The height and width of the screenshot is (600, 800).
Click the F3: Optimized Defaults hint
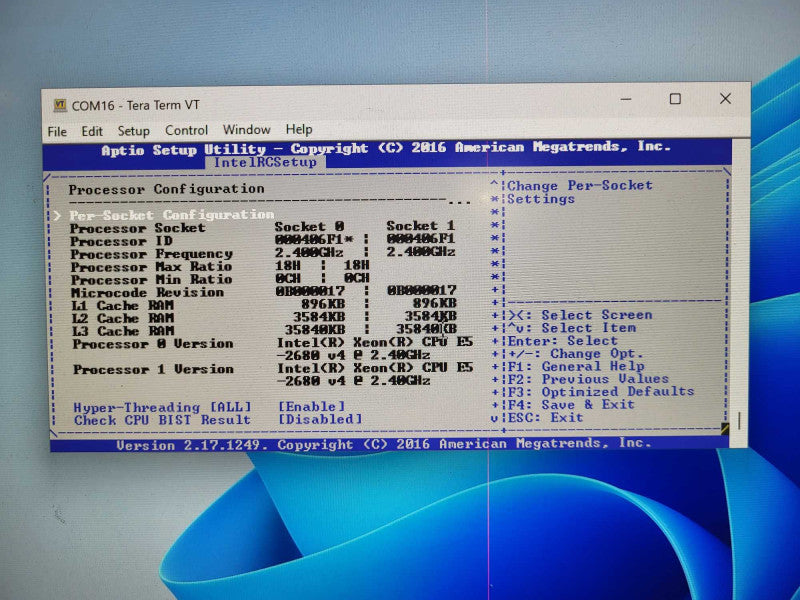(x=601, y=392)
